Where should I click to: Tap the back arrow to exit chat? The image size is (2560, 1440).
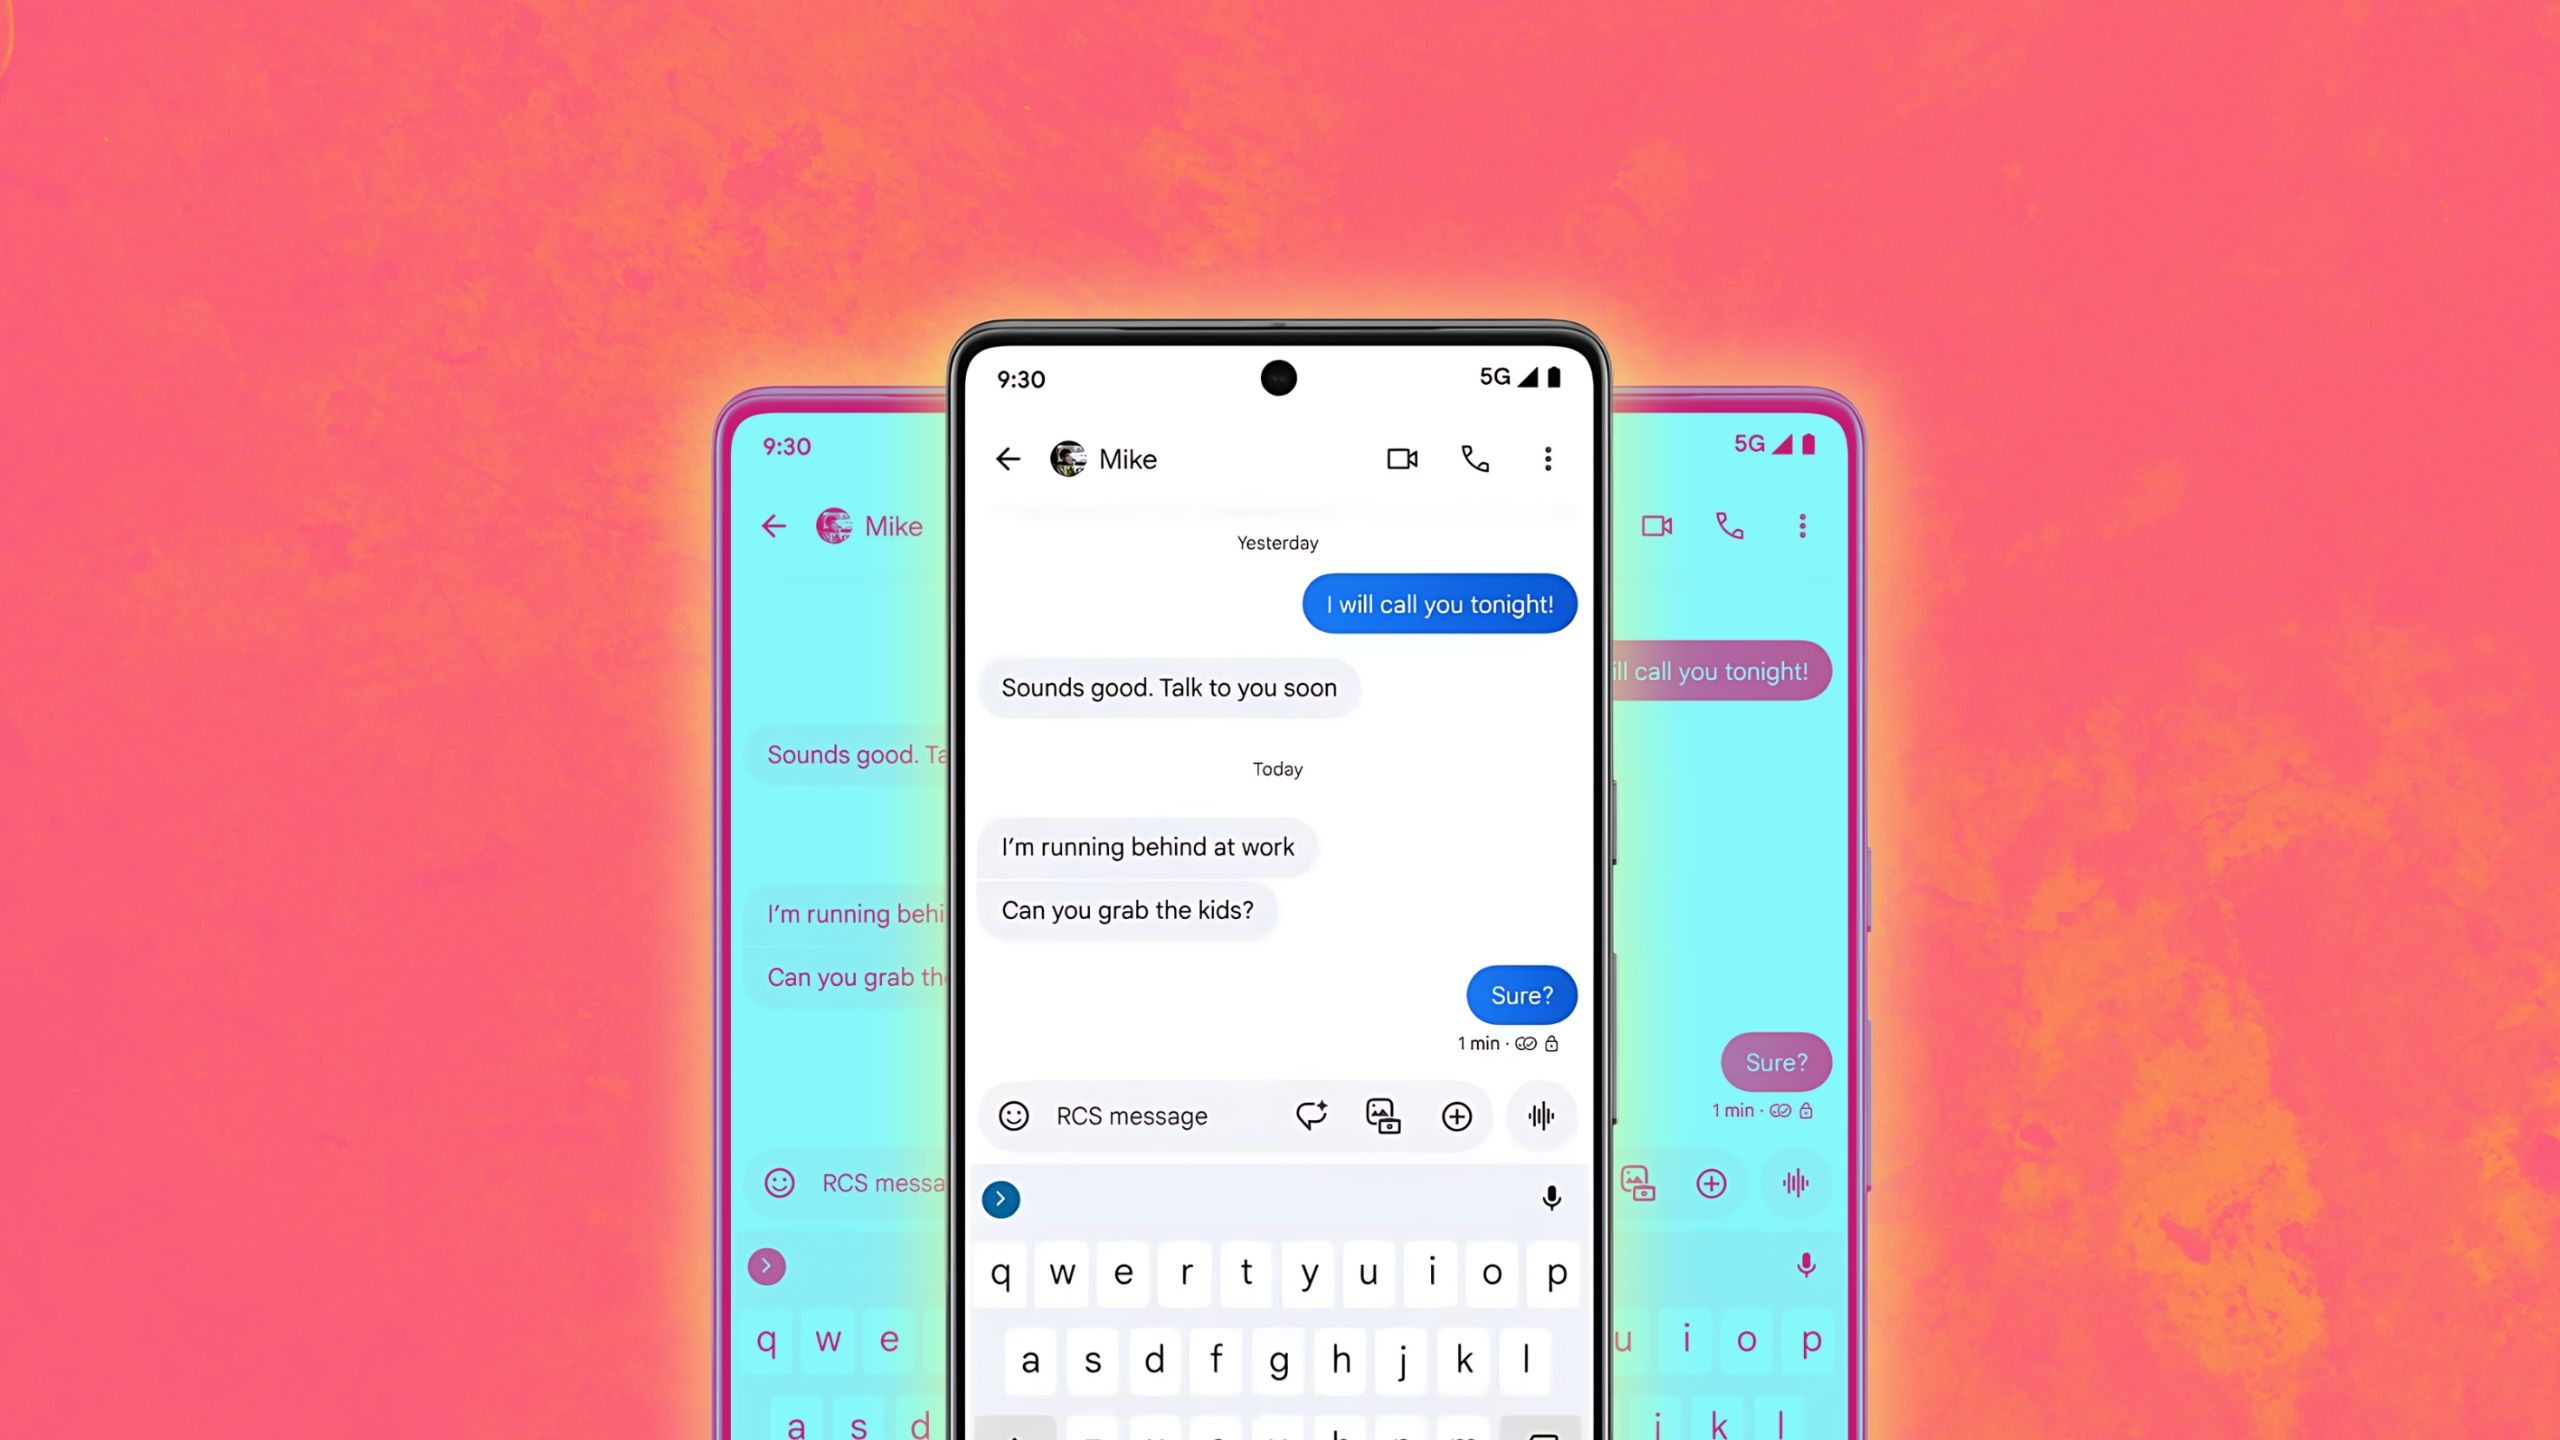(1009, 459)
